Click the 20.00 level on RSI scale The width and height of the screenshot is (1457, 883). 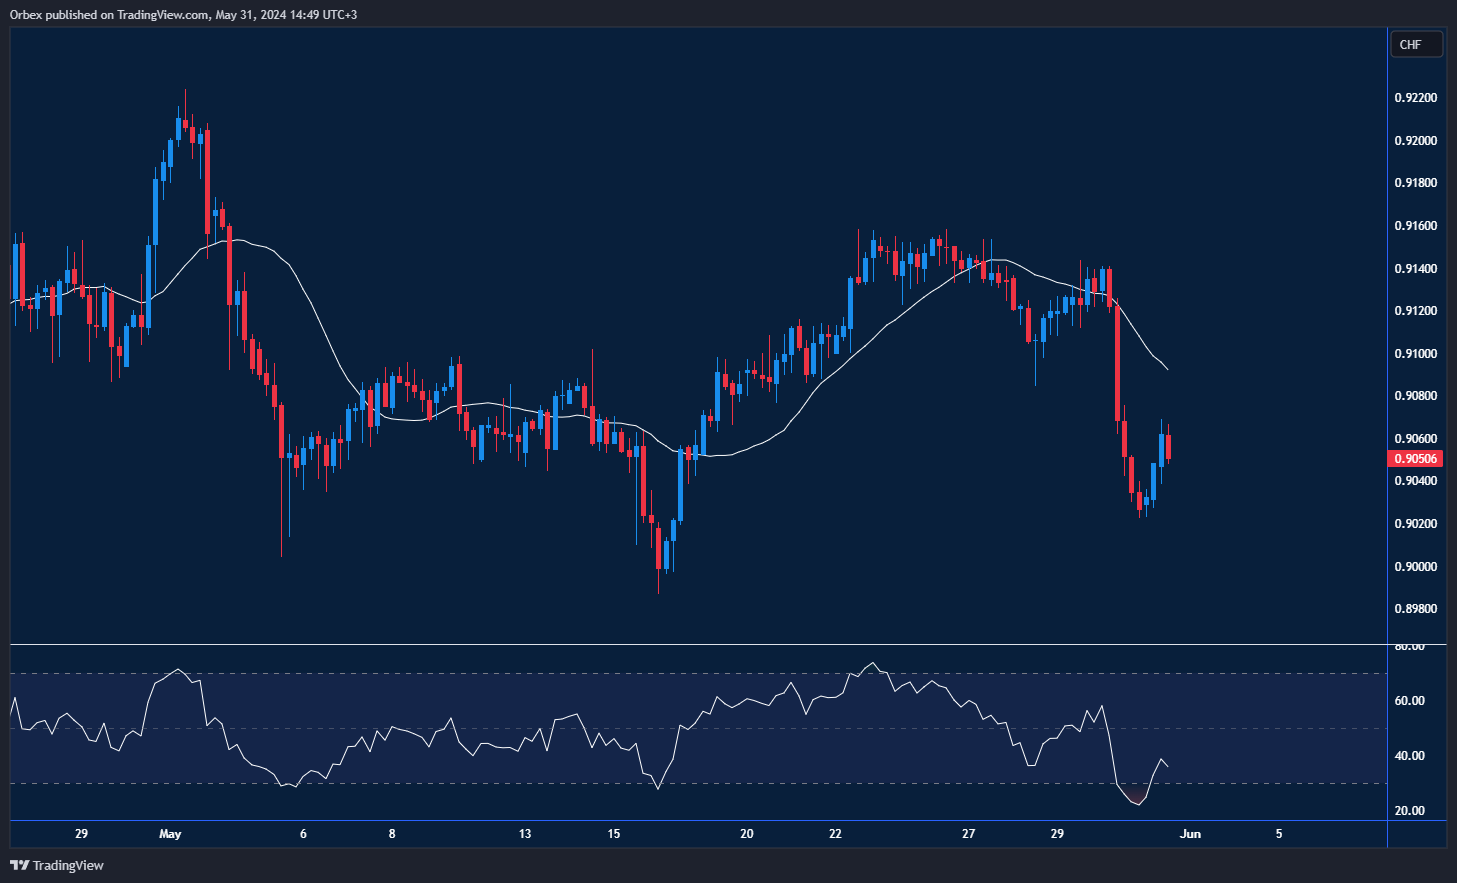pyautogui.click(x=1409, y=811)
